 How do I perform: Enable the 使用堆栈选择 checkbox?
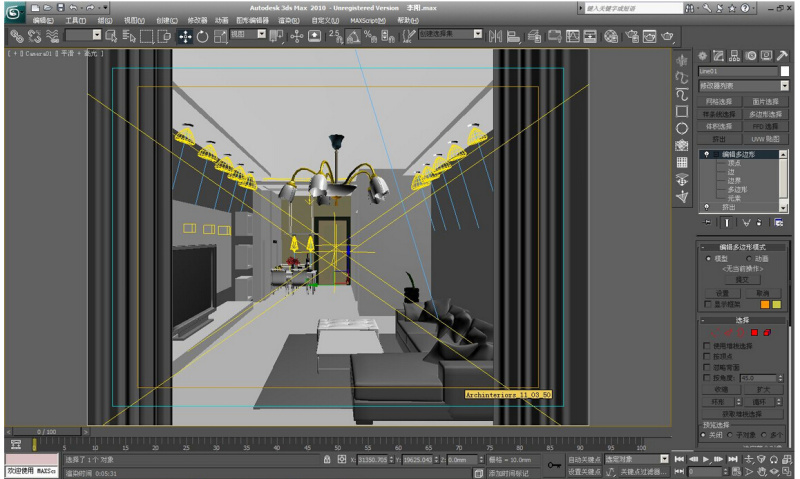tap(707, 345)
